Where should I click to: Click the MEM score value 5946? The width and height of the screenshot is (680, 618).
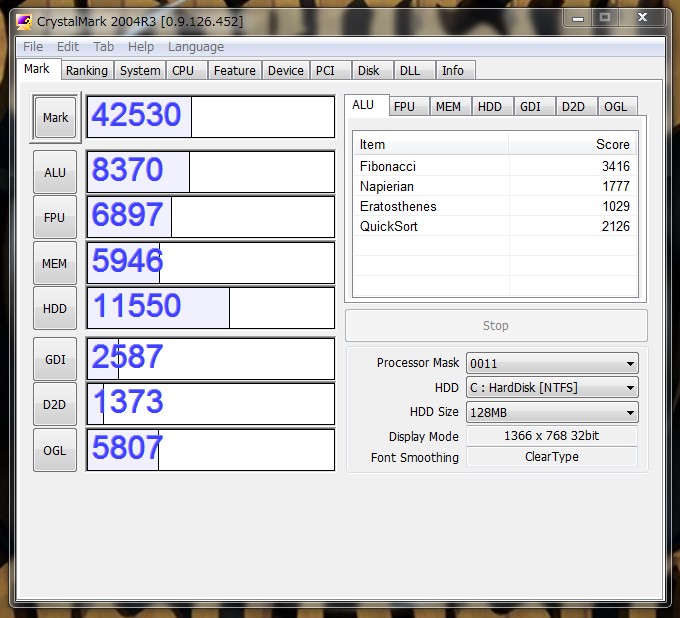click(x=128, y=261)
